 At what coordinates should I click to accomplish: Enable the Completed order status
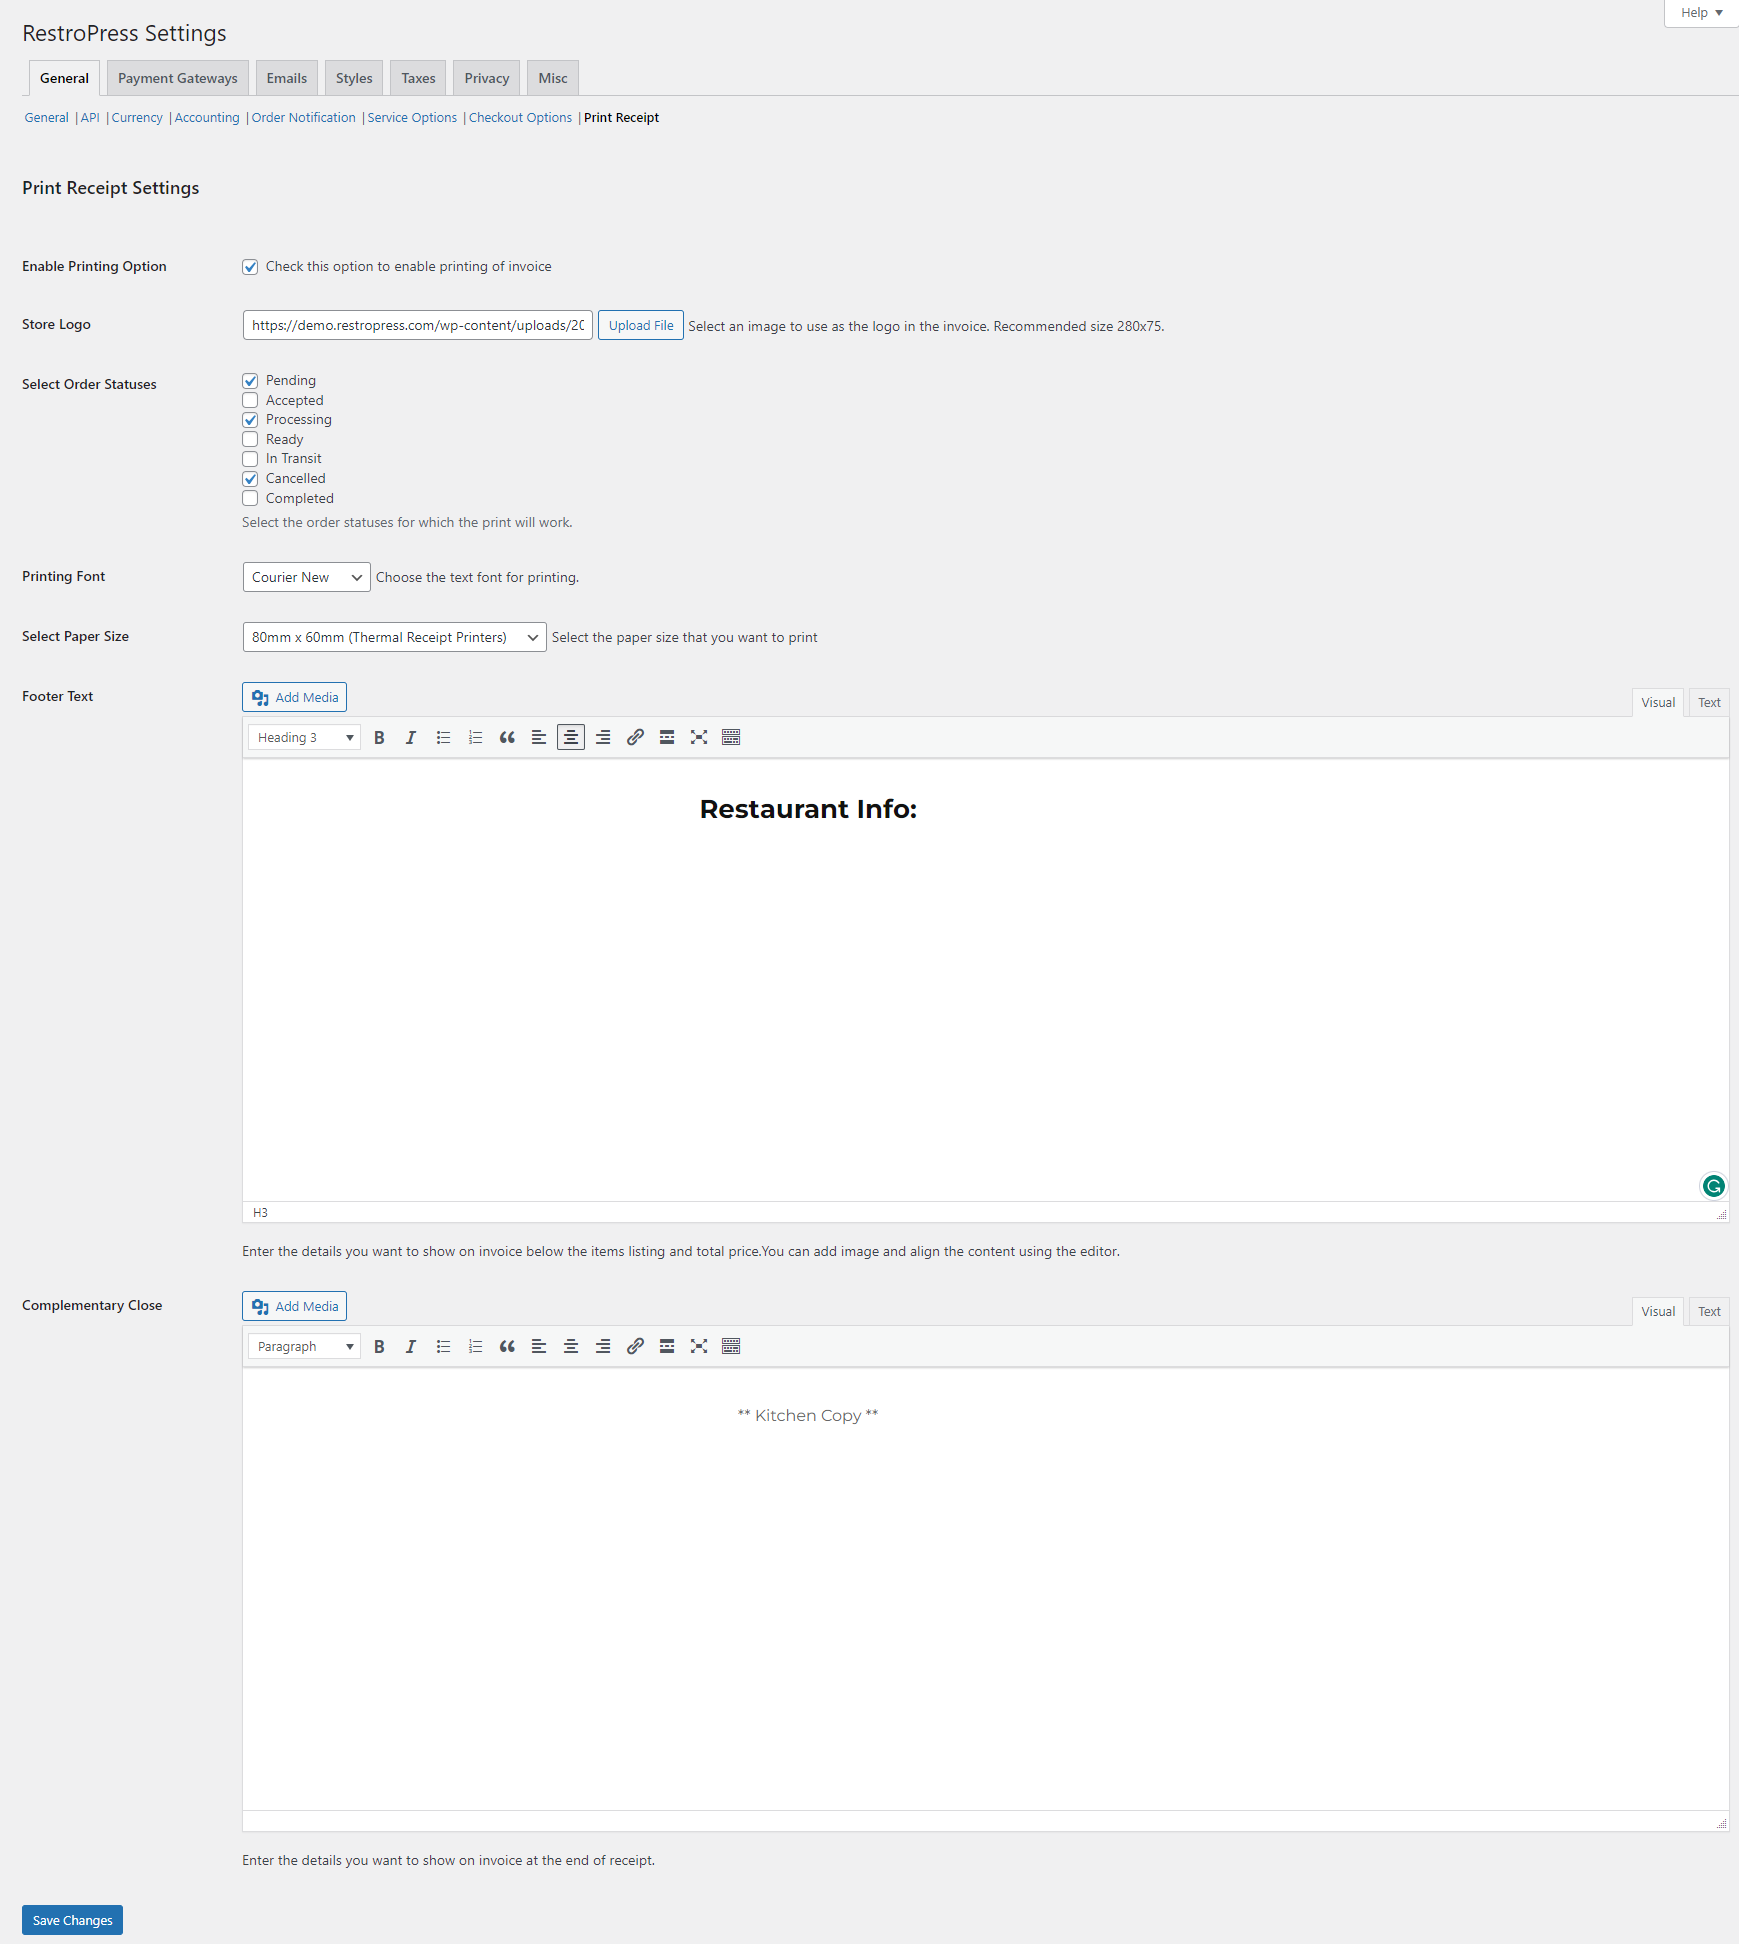point(250,498)
